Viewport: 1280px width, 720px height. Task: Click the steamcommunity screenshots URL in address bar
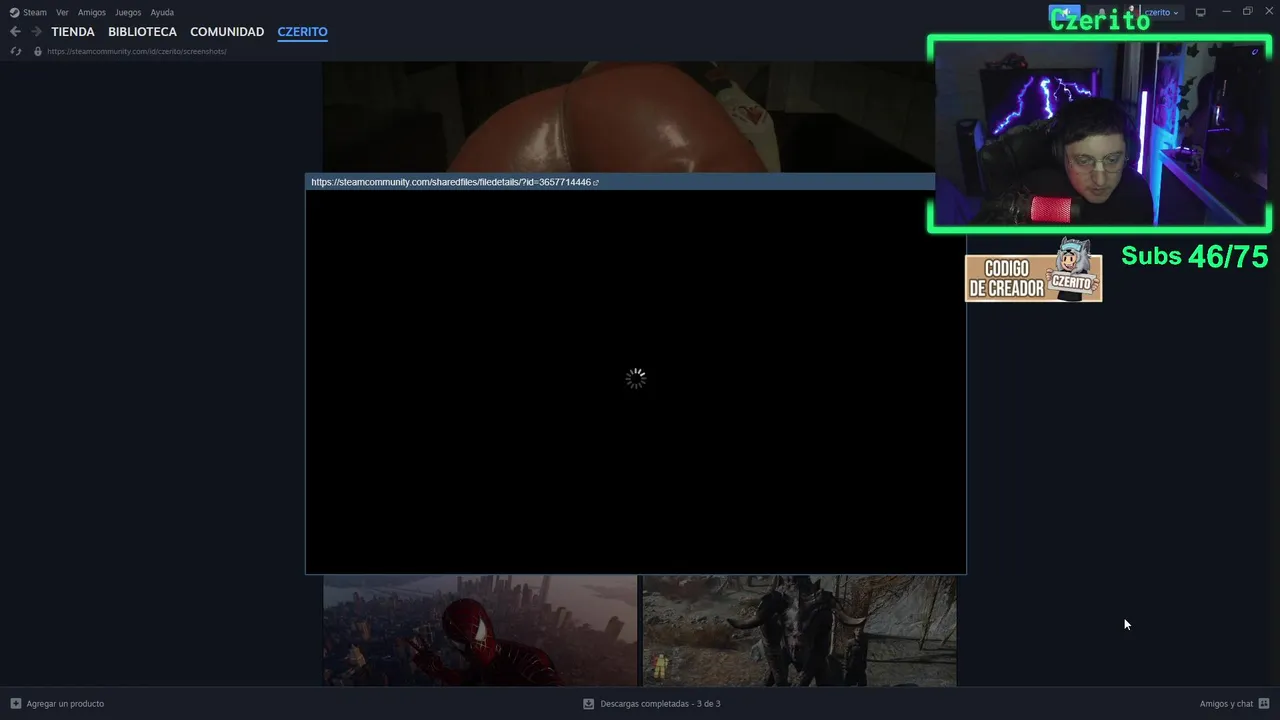pyautogui.click(x=137, y=51)
